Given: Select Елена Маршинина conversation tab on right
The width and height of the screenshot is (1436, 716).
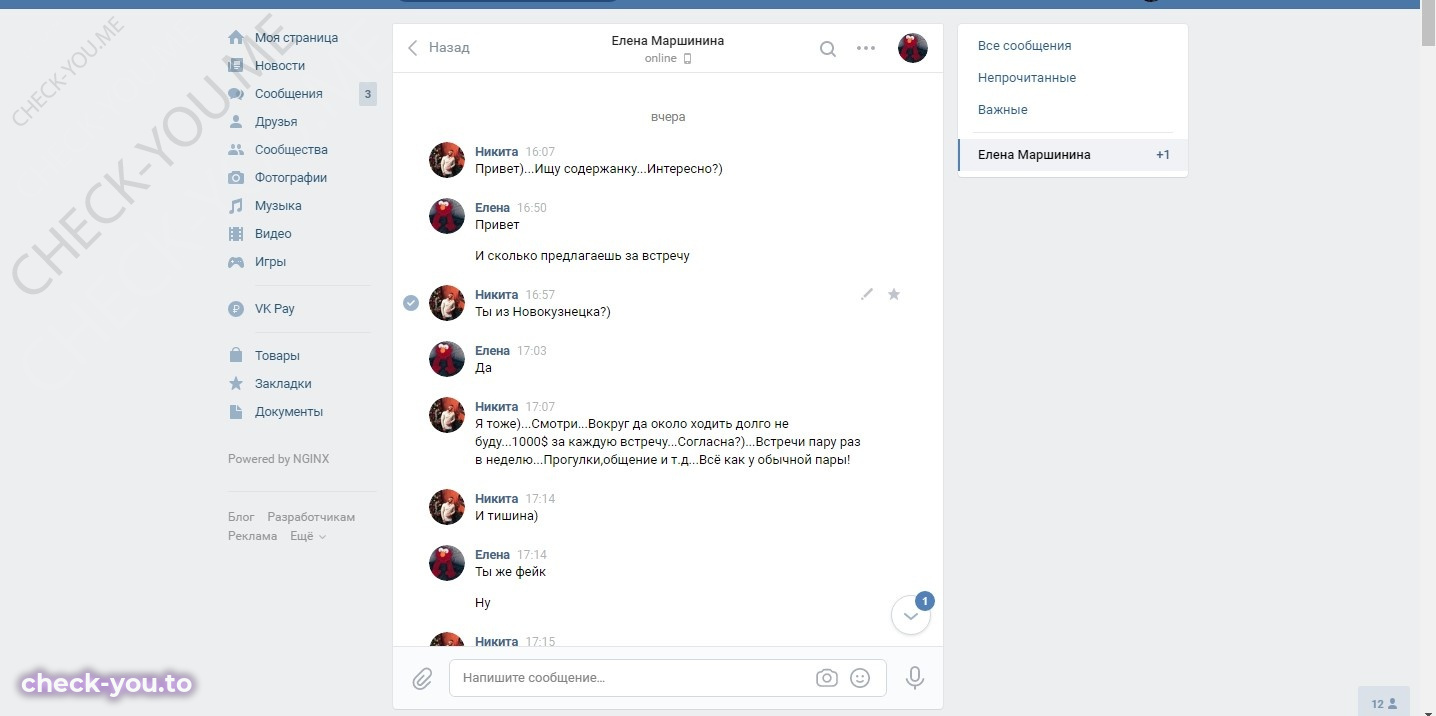Looking at the screenshot, I should click(1073, 155).
